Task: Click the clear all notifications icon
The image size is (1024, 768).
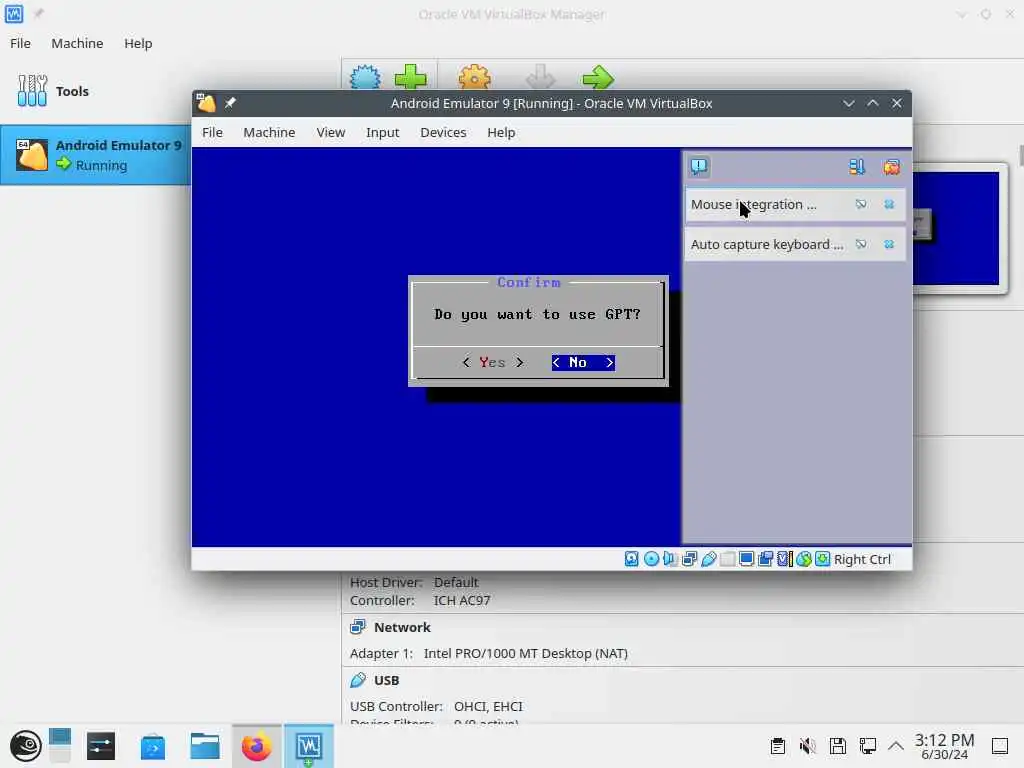Action: point(891,167)
